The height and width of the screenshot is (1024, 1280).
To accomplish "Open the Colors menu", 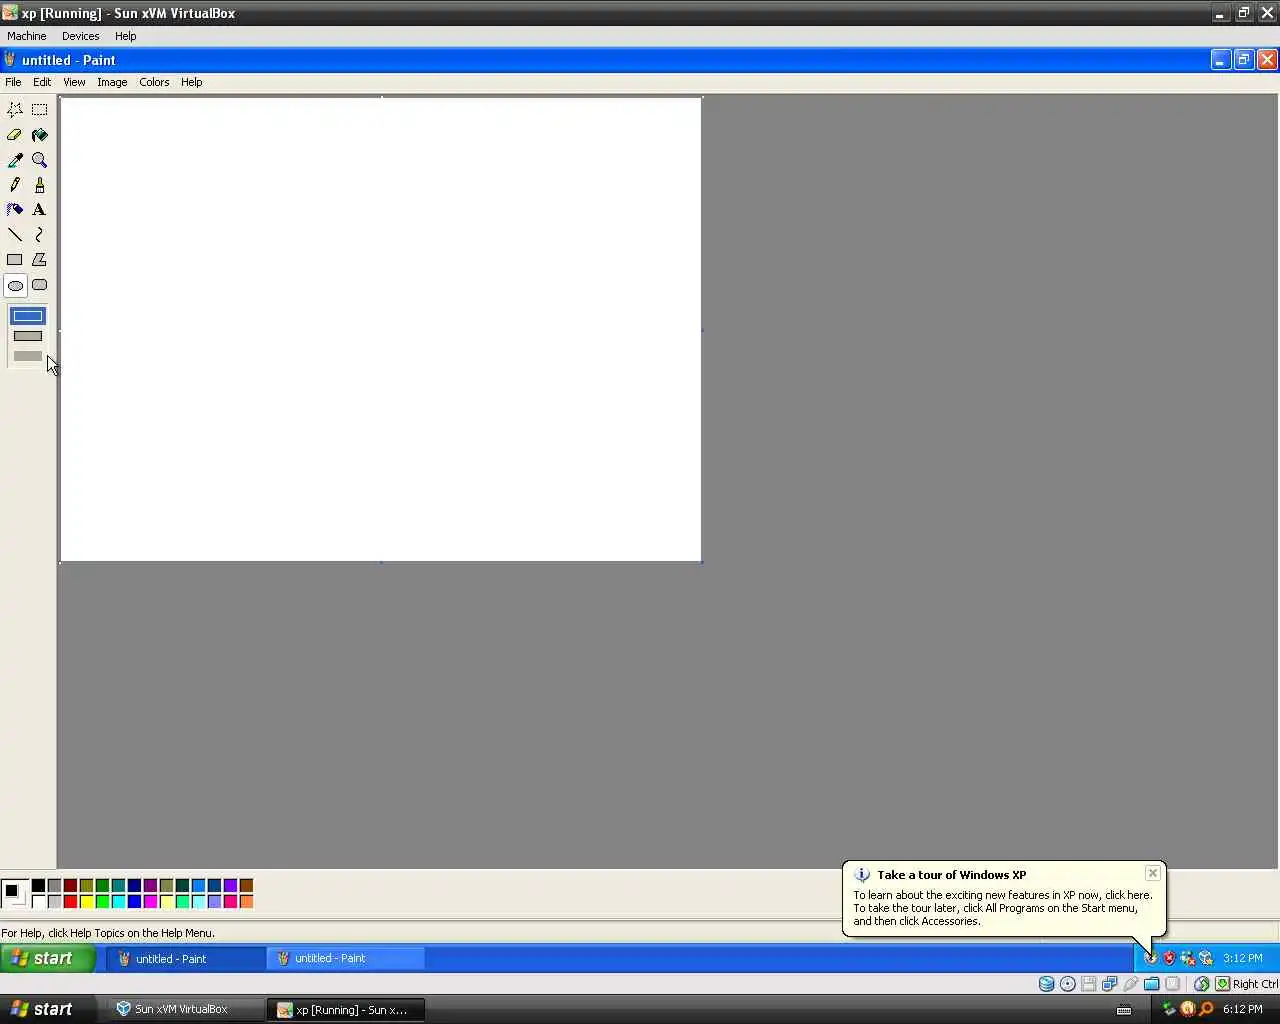I will [154, 82].
